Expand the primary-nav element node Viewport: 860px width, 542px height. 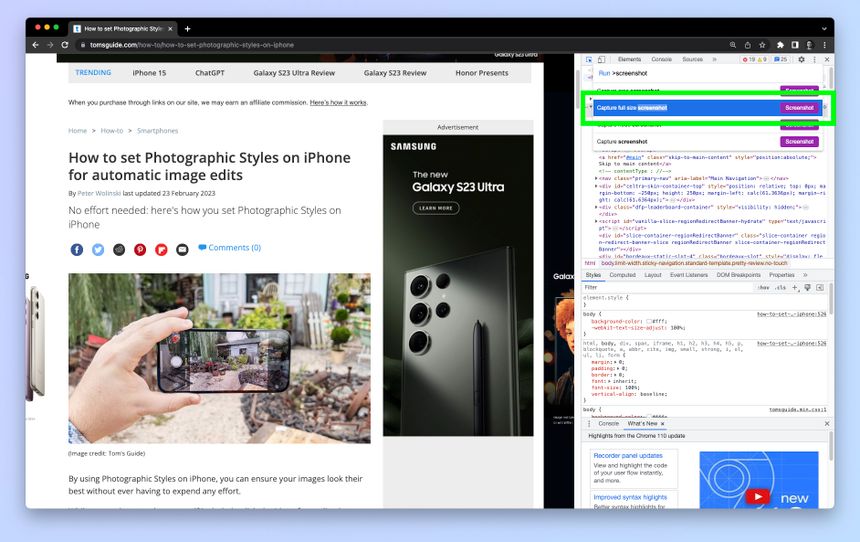pyautogui.click(x=596, y=178)
